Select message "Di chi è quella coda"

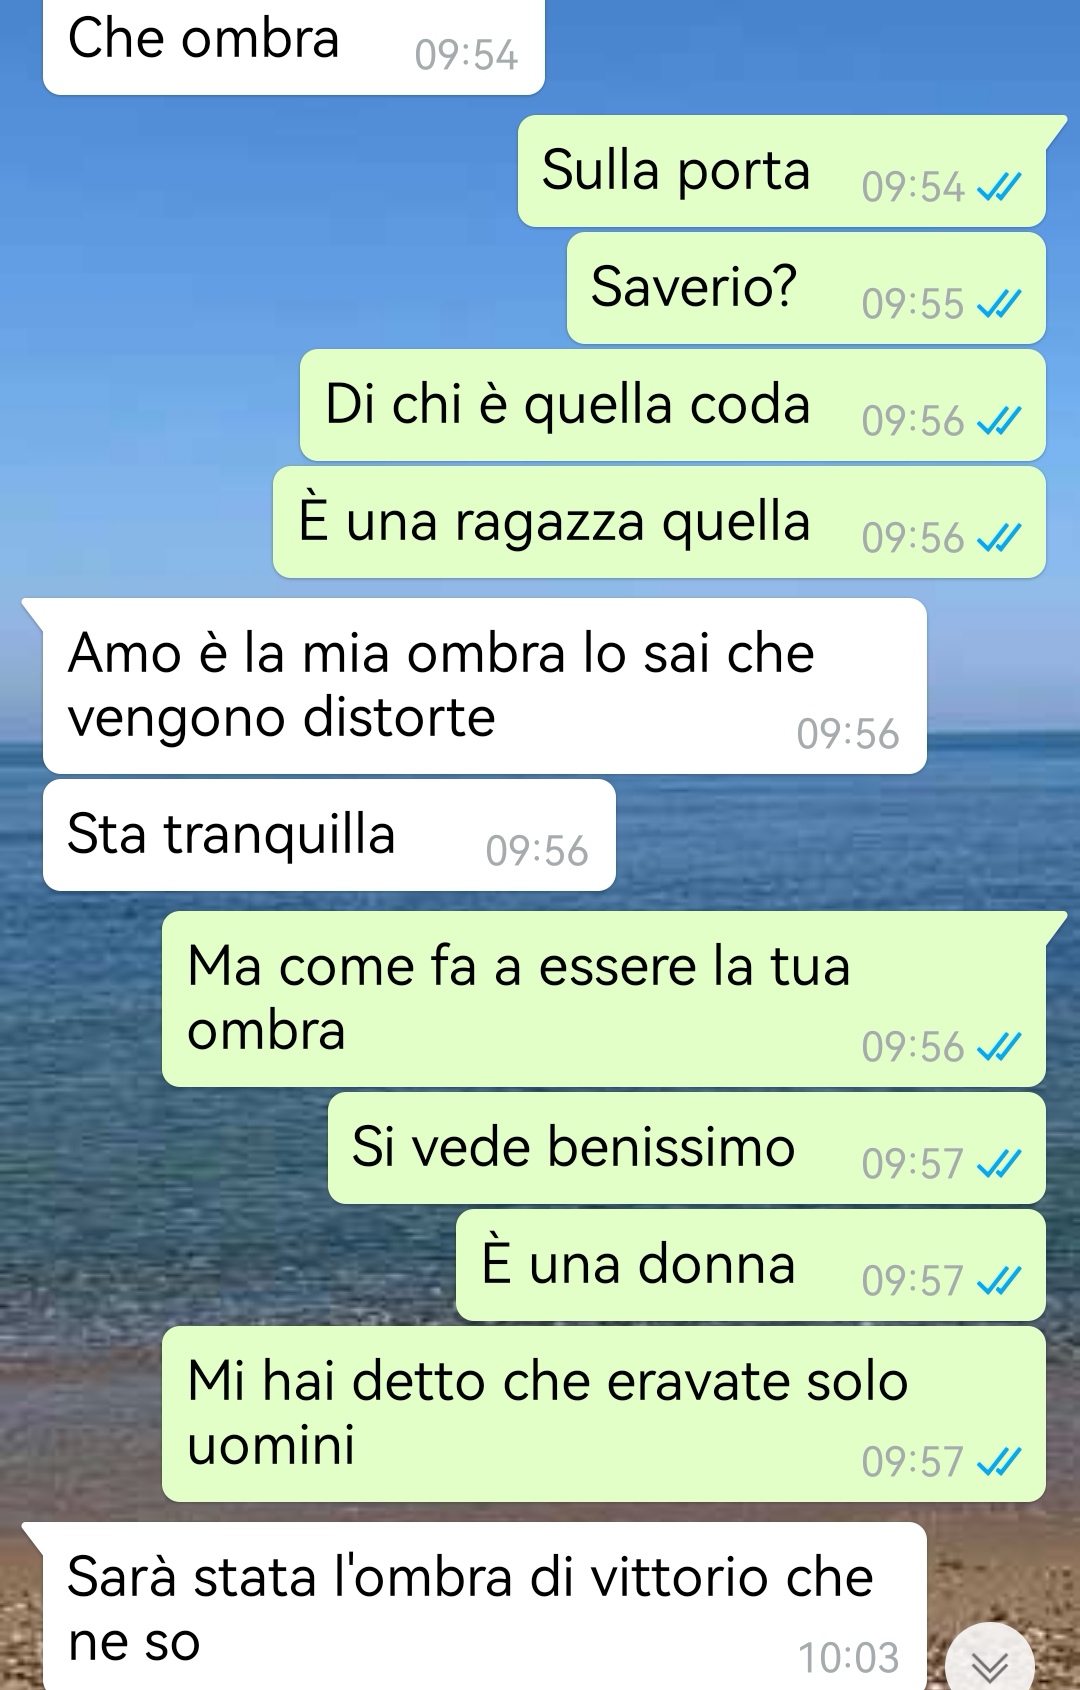(673, 405)
